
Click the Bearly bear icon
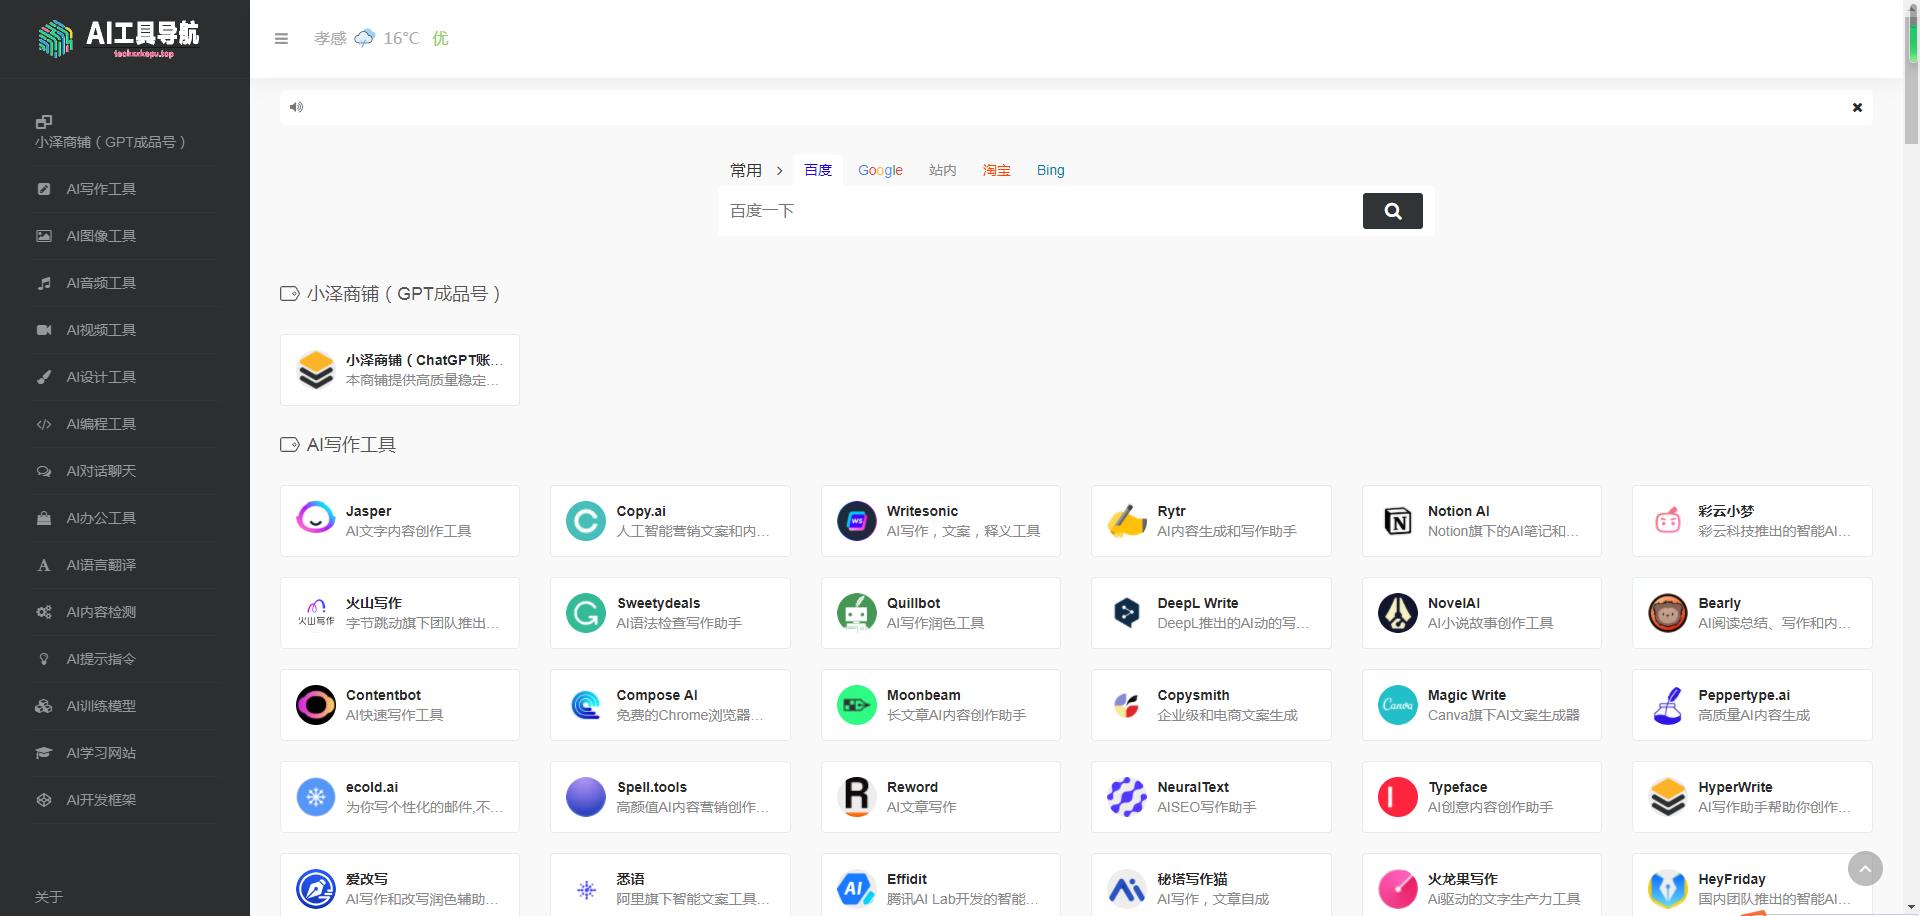1667,612
